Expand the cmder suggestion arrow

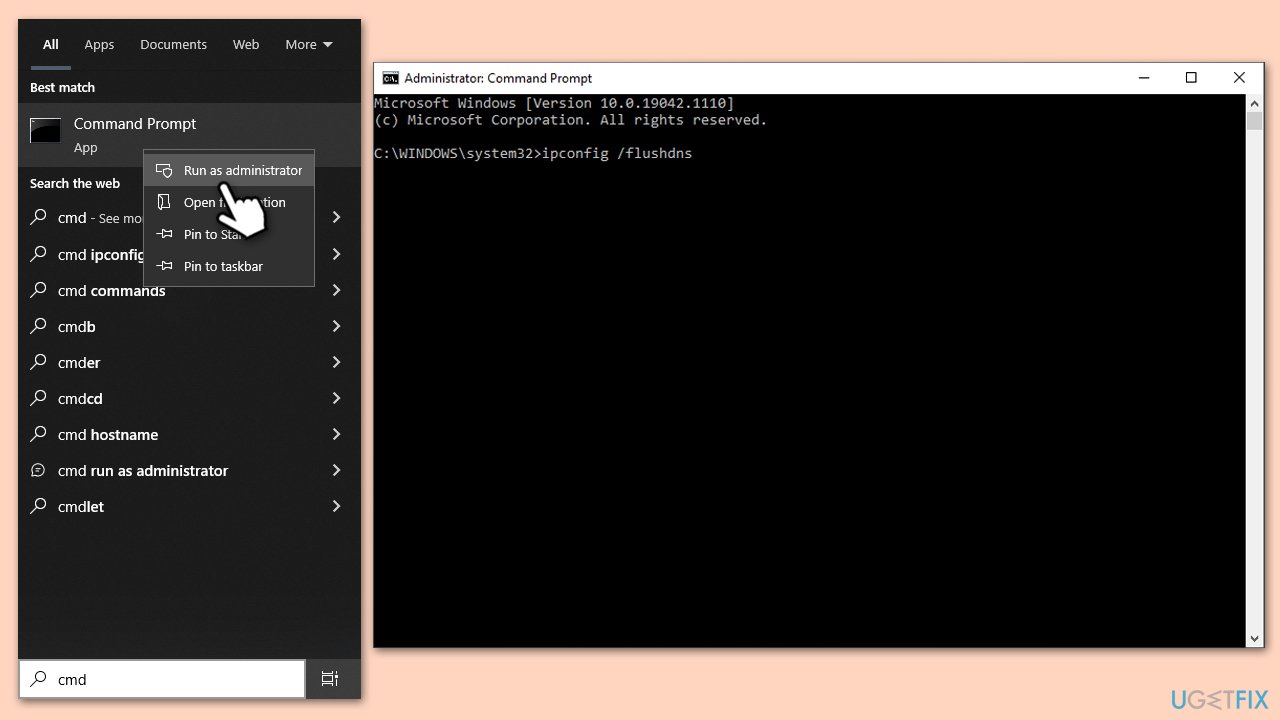(337, 362)
